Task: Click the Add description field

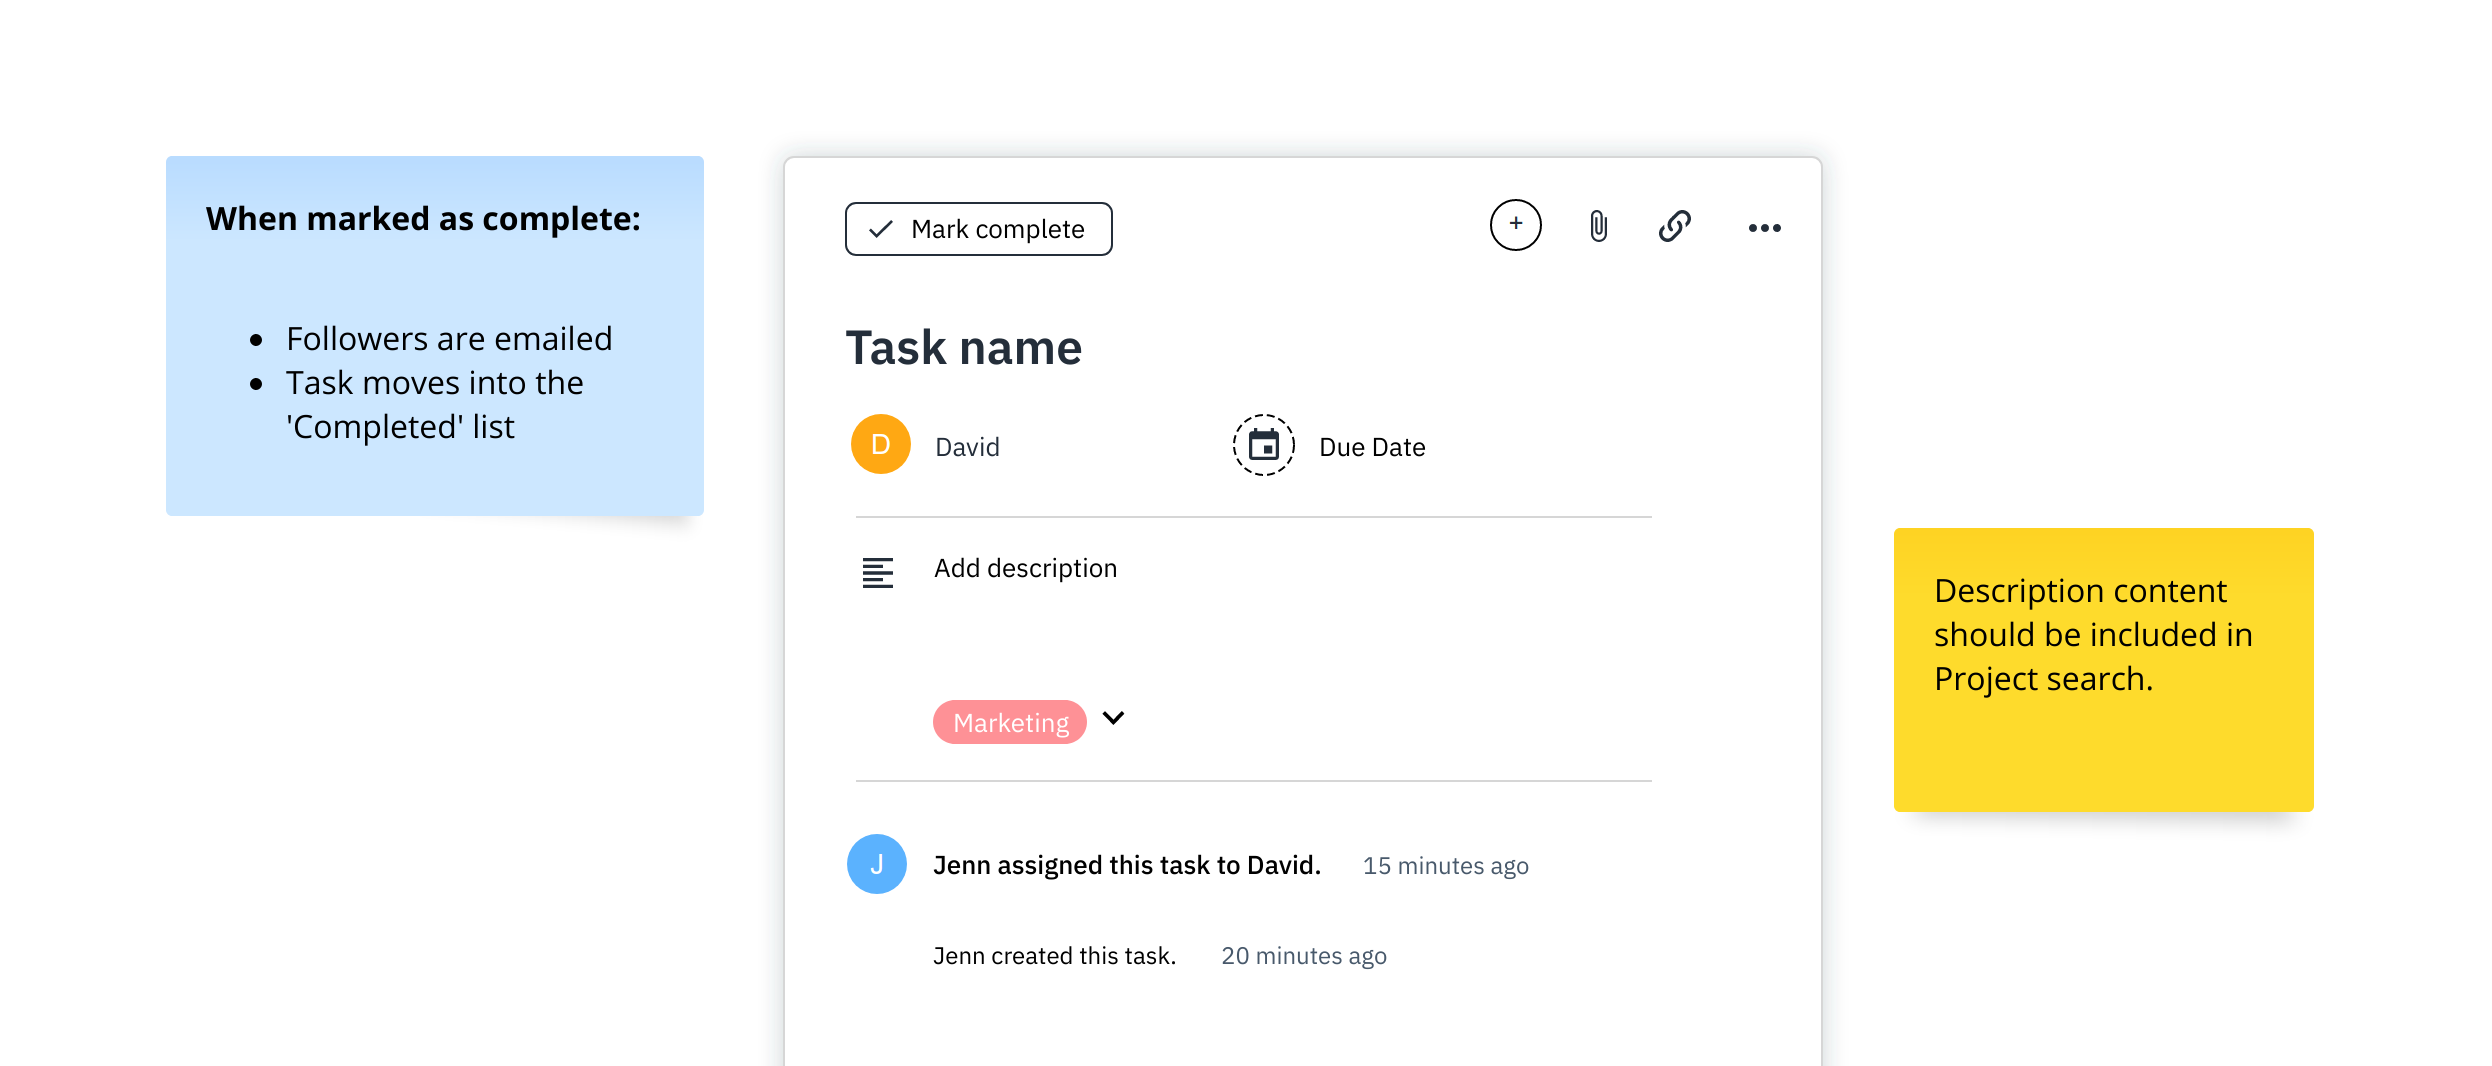Action: coord(1025,568)
